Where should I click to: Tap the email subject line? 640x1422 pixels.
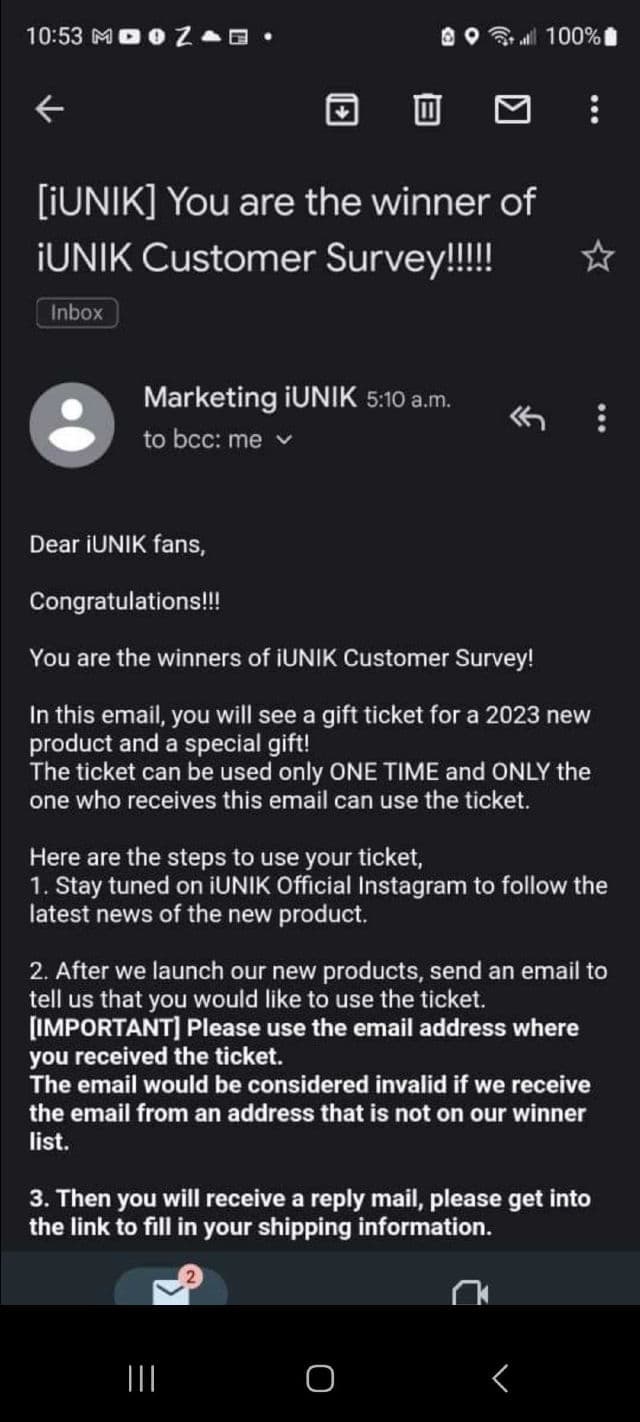tap(284, 230)
